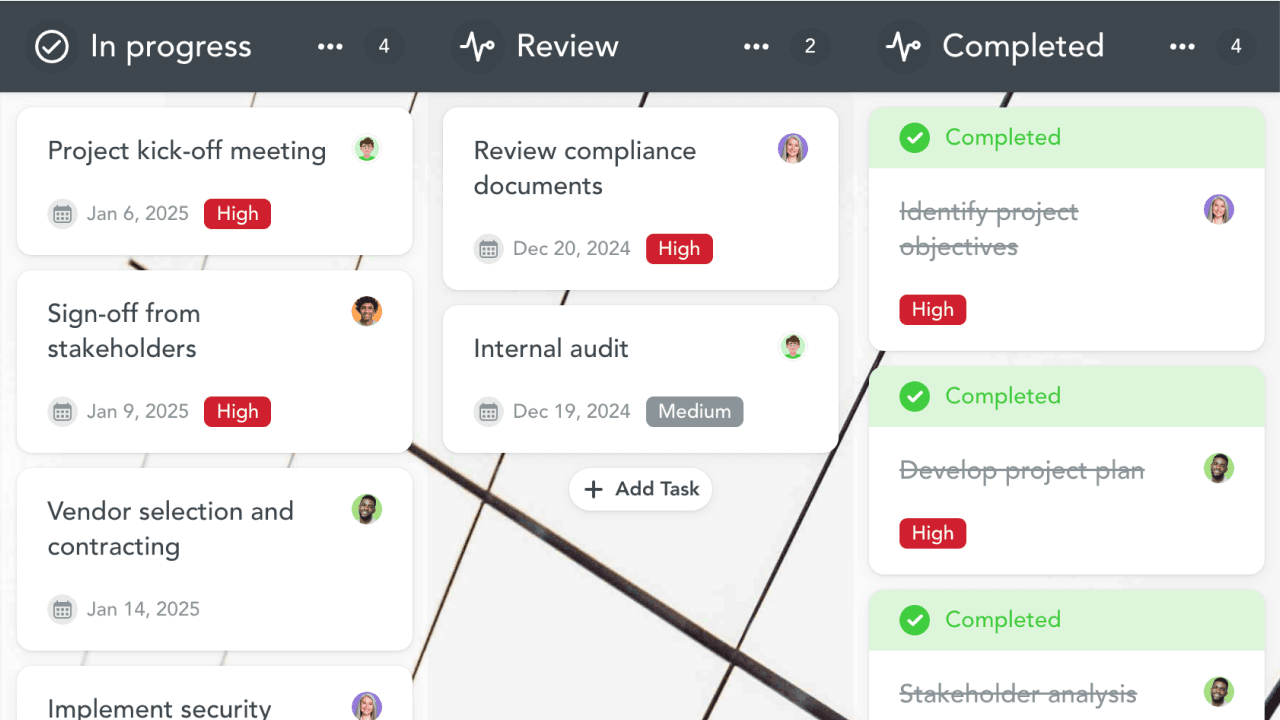Click the Completed column pulse icon
This screenshot has width=1280, height=720.
pos(903,47)
